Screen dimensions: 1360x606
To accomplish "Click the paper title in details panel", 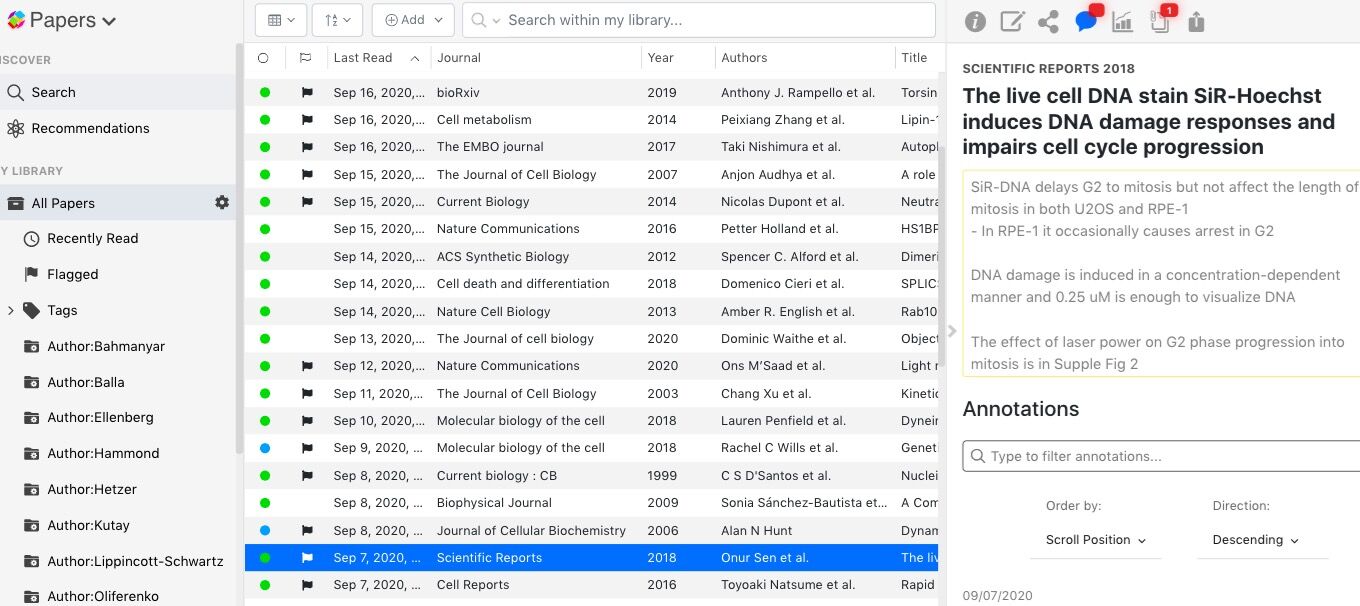I will pyautogui.click(x=1149, y=121).
